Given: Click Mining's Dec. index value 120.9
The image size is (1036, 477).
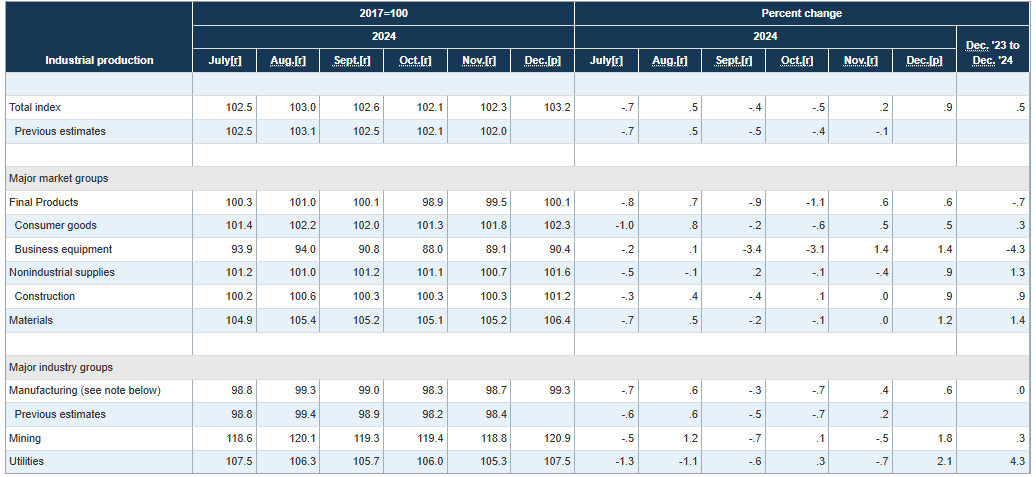Looking at the screenshot, I should tap(554, 438).
